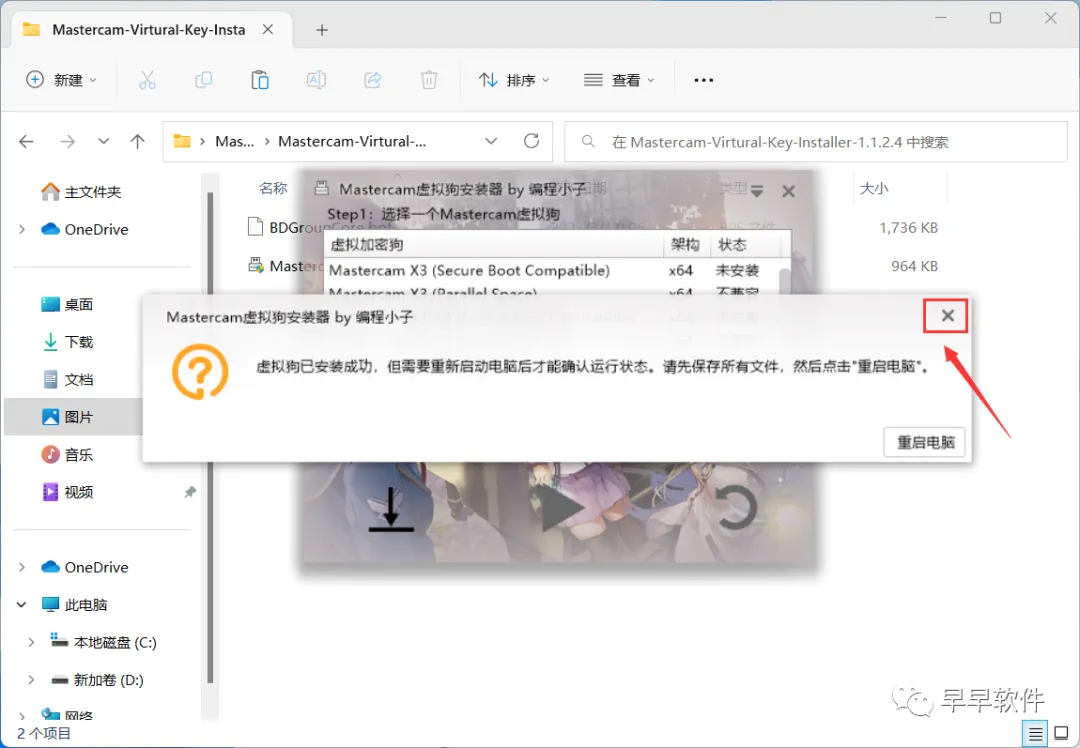1080x748 pixels.
Task: Expand the 本地磁盘 (C:) node
Action: pos(31,642)
